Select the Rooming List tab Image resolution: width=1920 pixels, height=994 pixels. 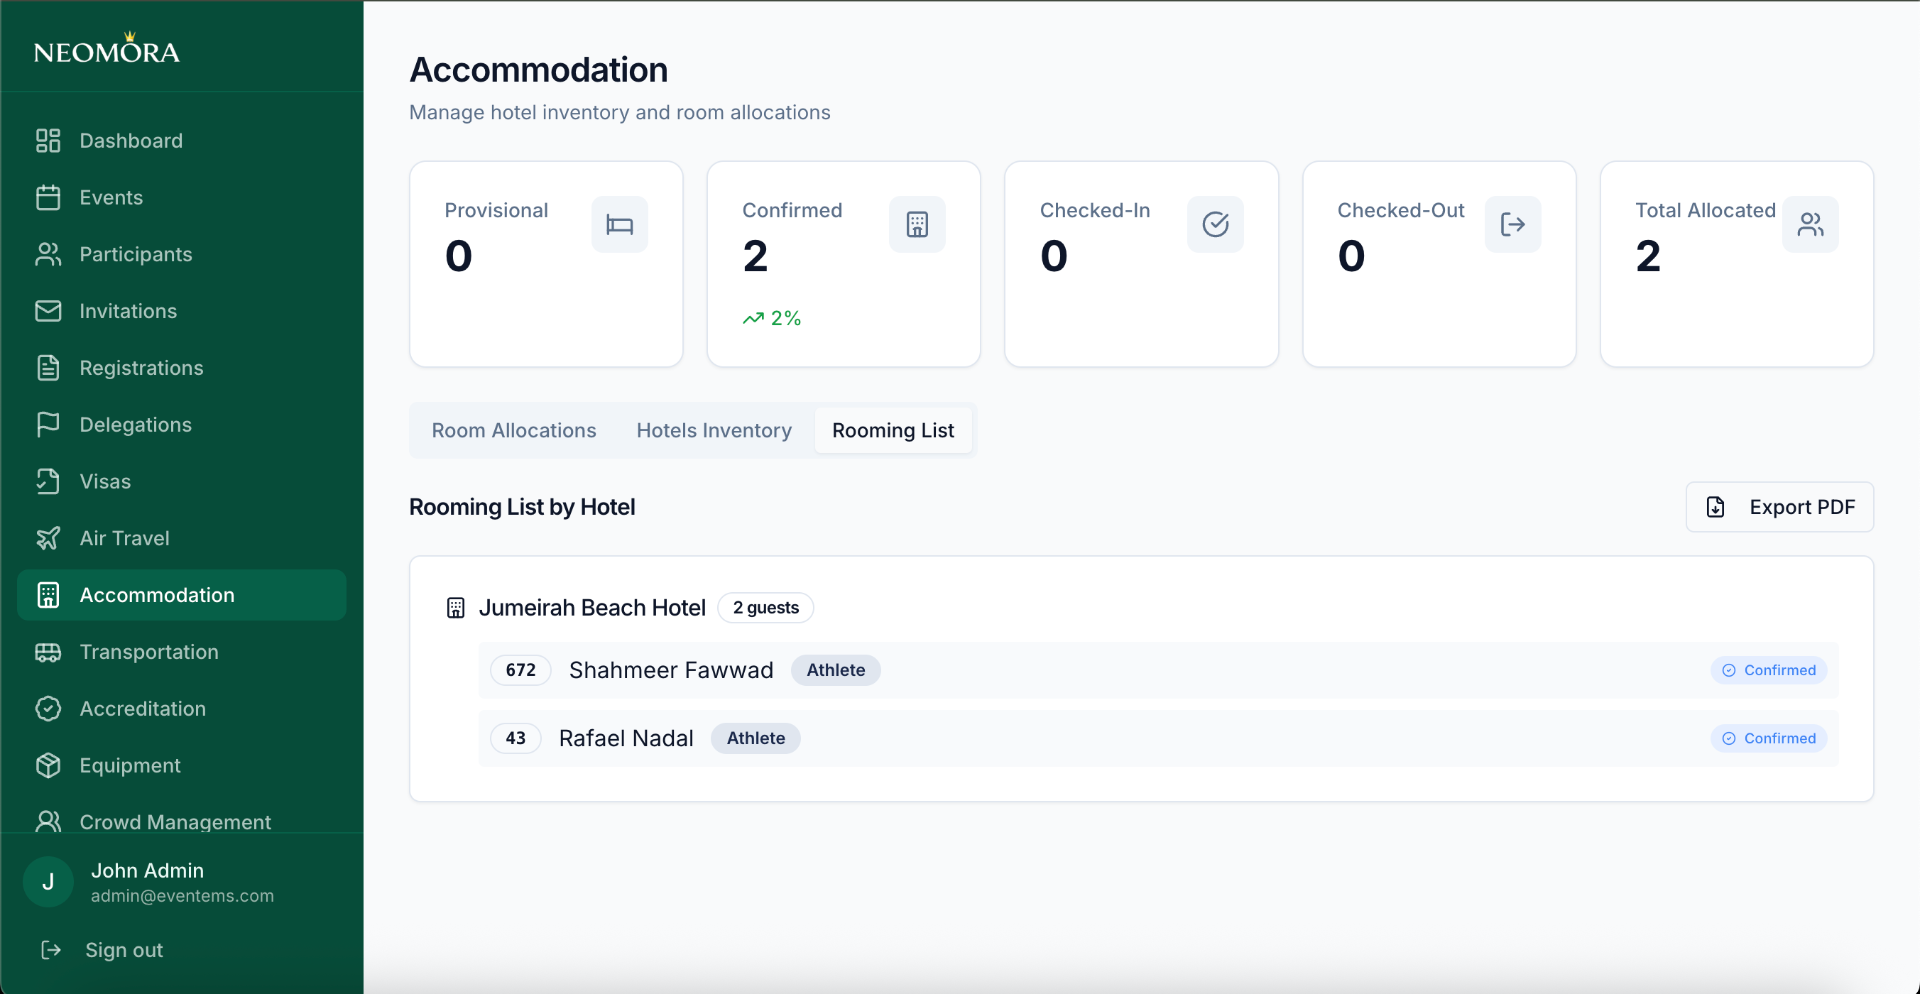(893, 430)
